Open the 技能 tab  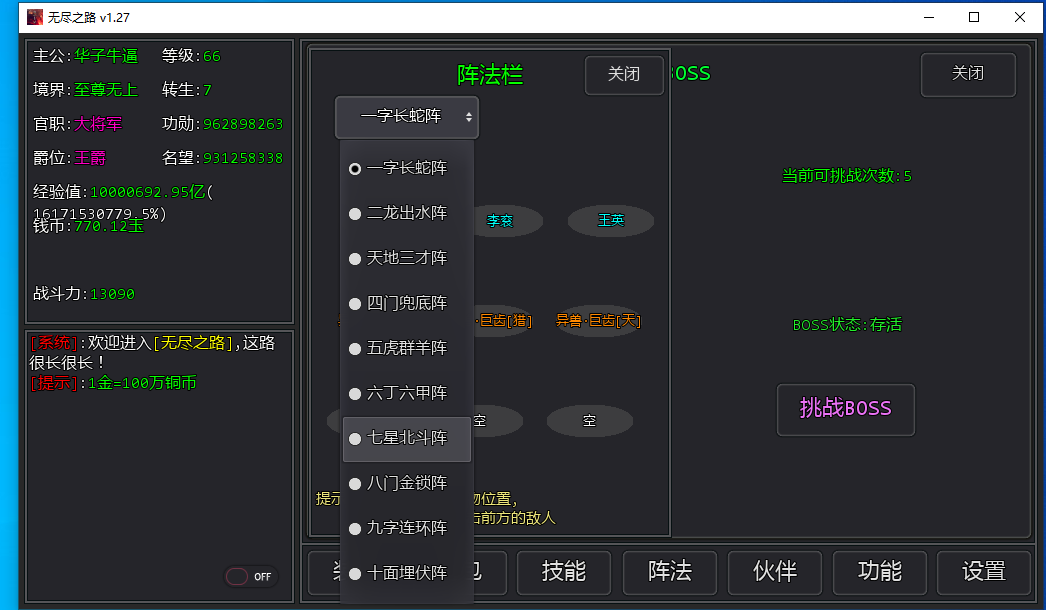(563, 572)
